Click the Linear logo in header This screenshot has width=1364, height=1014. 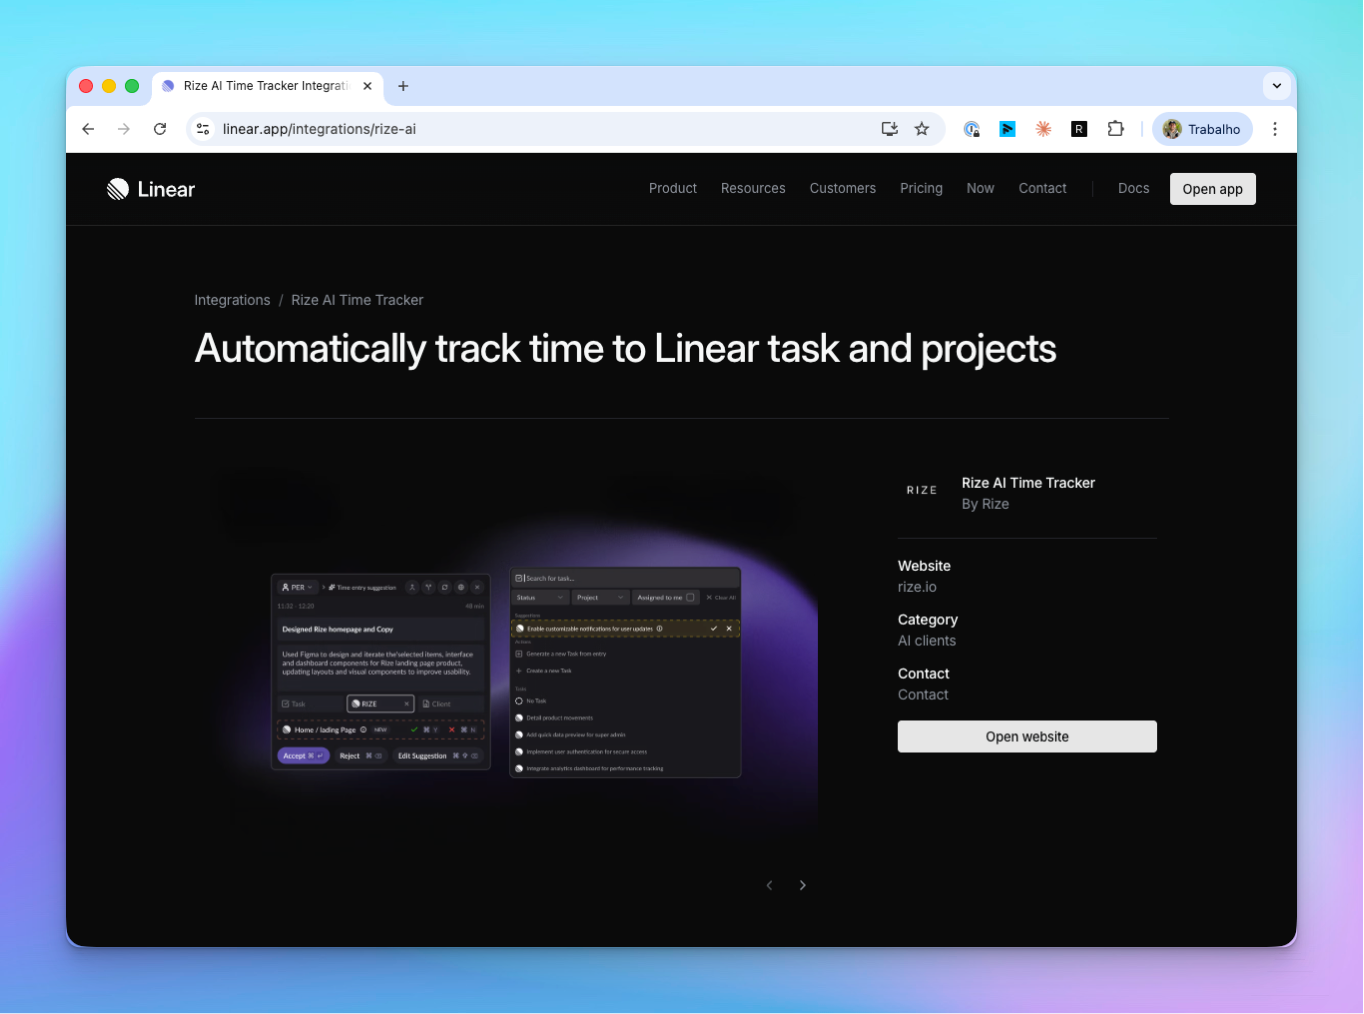[151, 189]
